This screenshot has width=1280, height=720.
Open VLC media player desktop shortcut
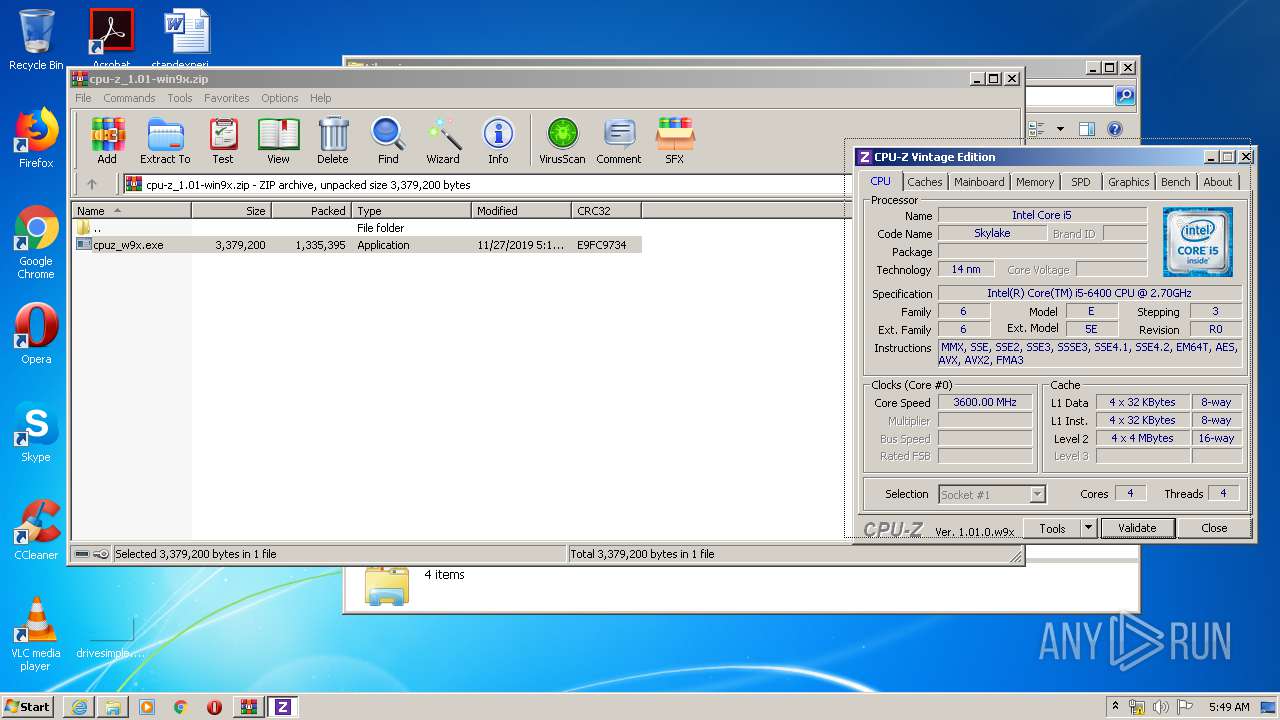pos(36,635)
